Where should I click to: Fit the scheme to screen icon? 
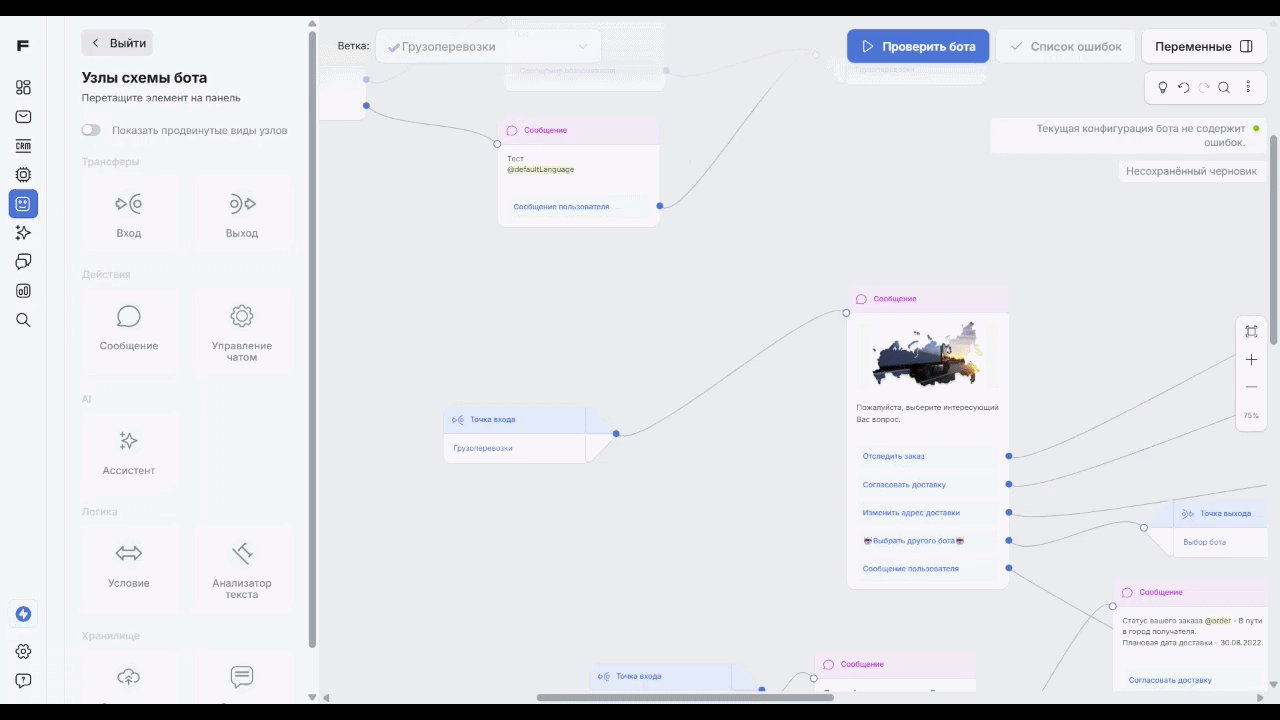[x=1251, y=331]
